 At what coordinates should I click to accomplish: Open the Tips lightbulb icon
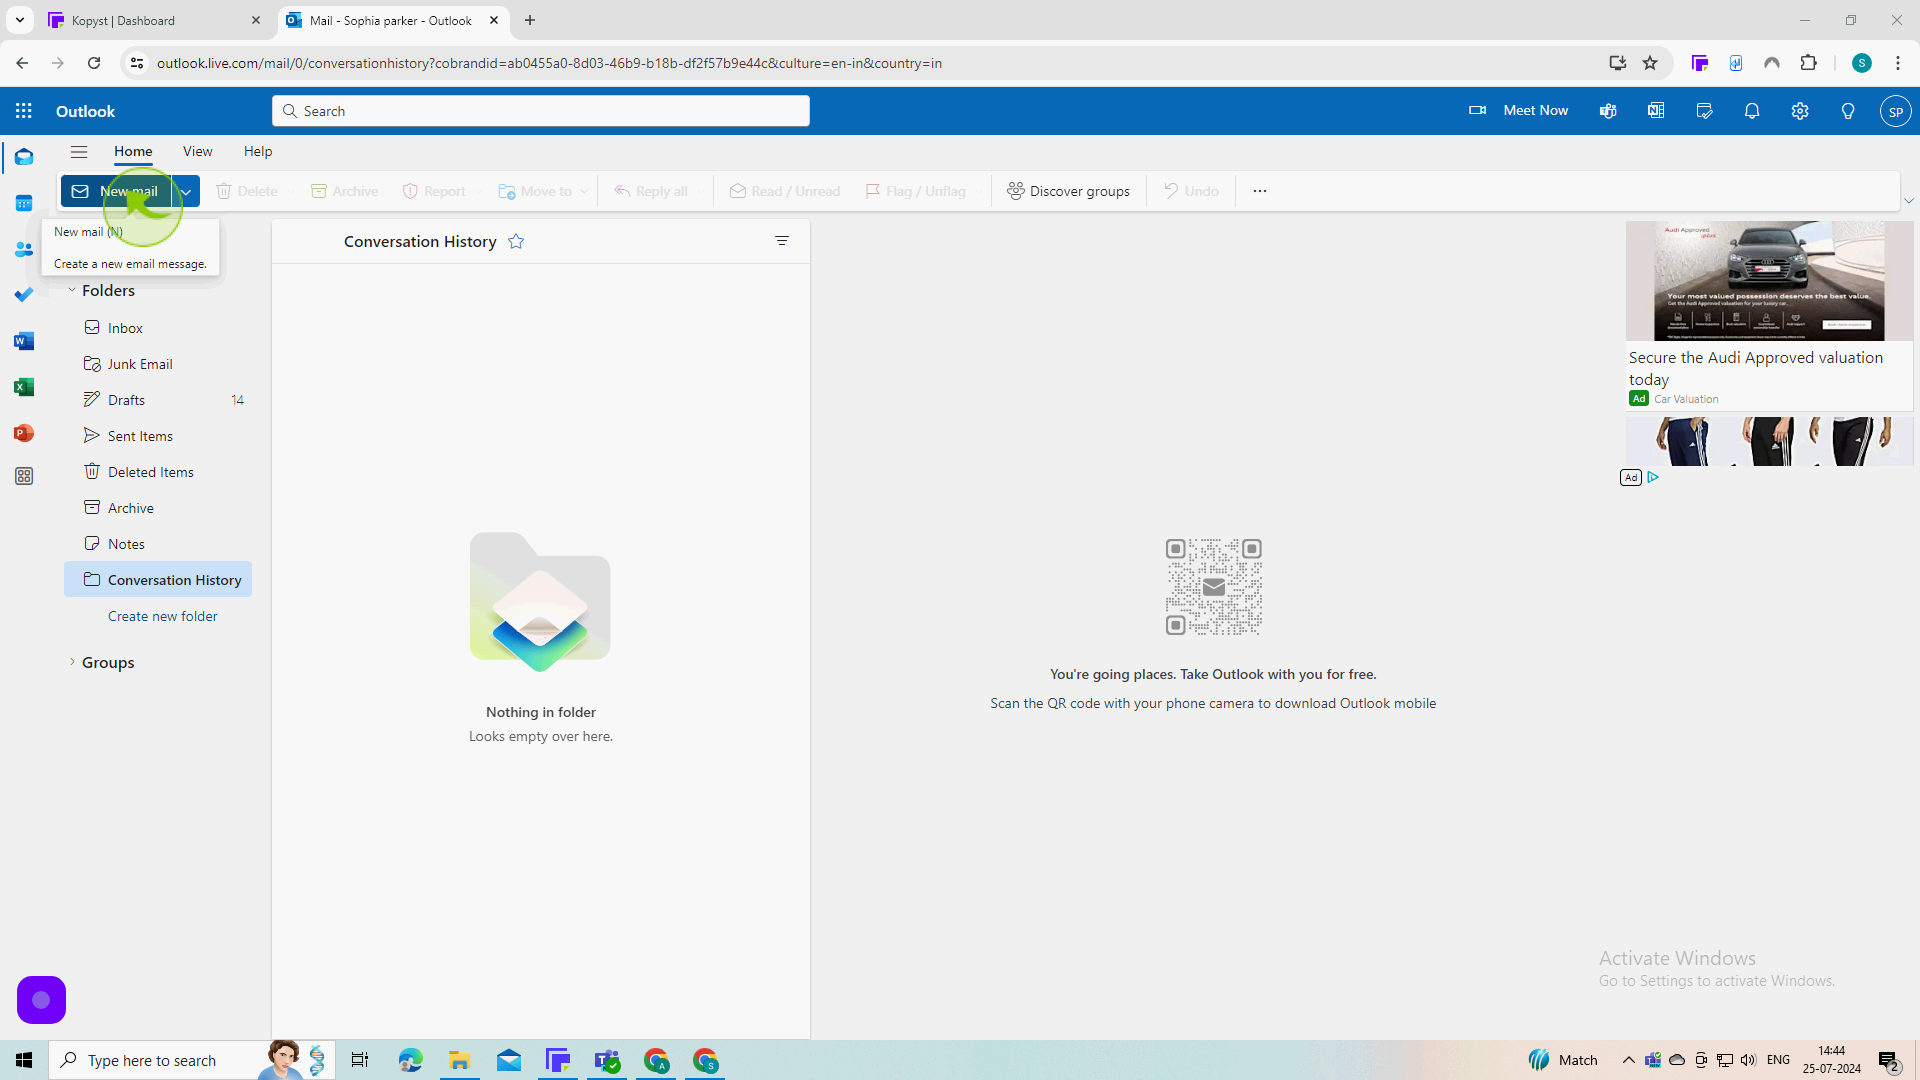pos(1848,111)
